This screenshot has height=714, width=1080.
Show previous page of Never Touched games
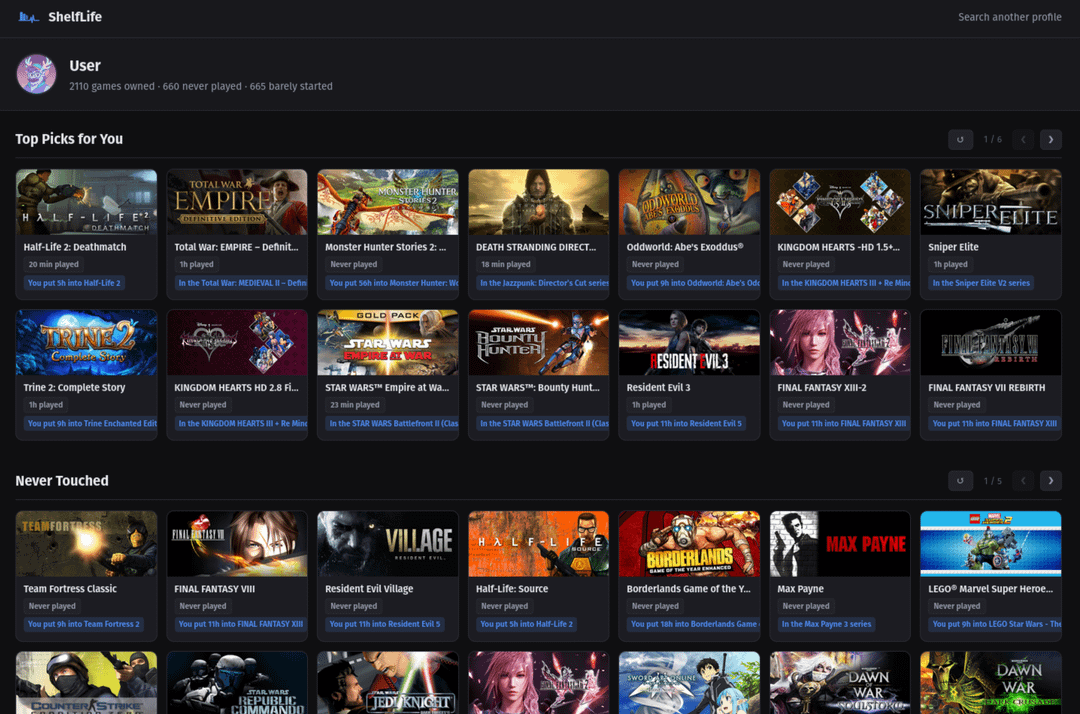[x=1022, y=481]
